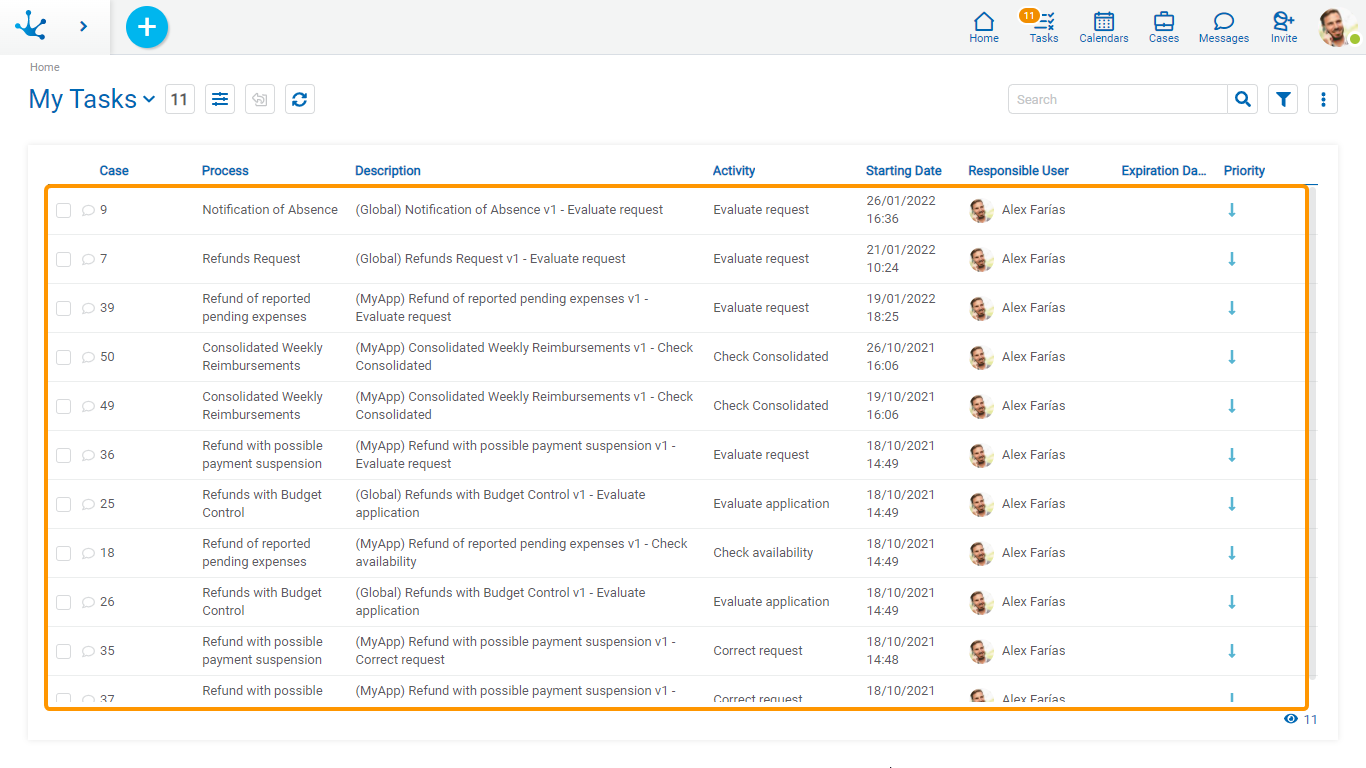Open the user profile avatar menu
Viewport: 1366px width, 768px height.
(1338, 27)
